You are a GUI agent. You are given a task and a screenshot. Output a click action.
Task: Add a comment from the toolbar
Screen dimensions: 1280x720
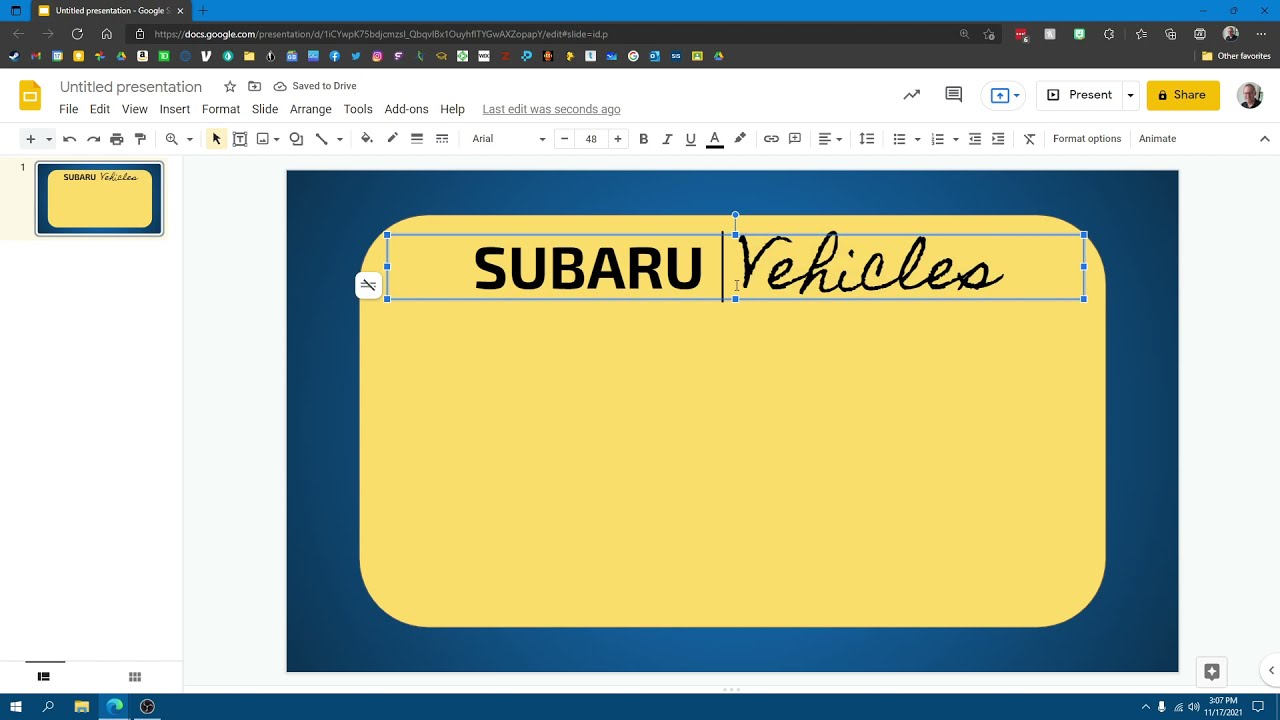tap(795, 139)
